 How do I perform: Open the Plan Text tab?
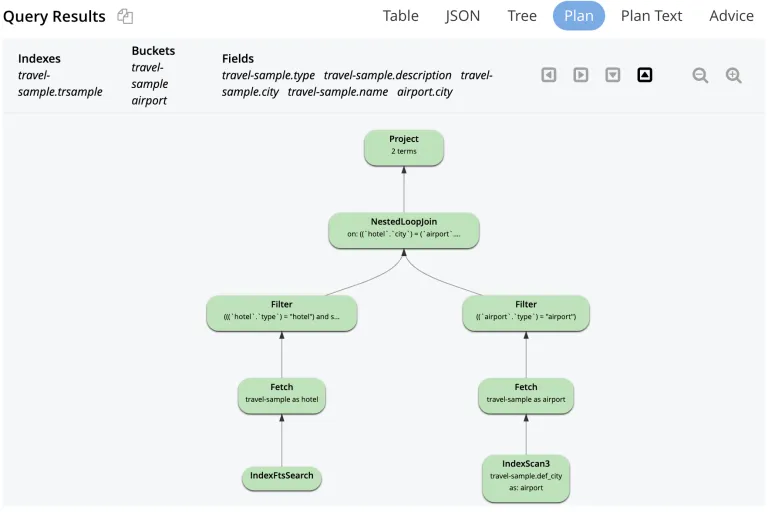652,16
